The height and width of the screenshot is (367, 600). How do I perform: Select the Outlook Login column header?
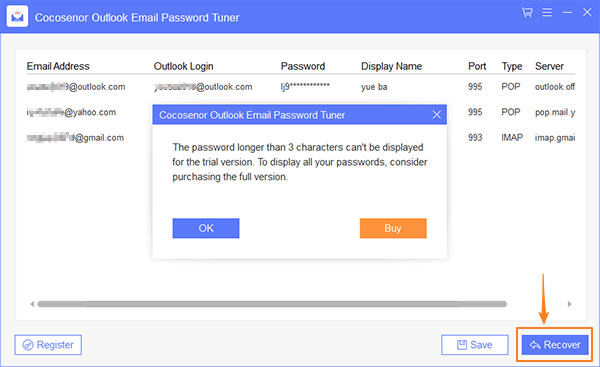pos(183,66)
